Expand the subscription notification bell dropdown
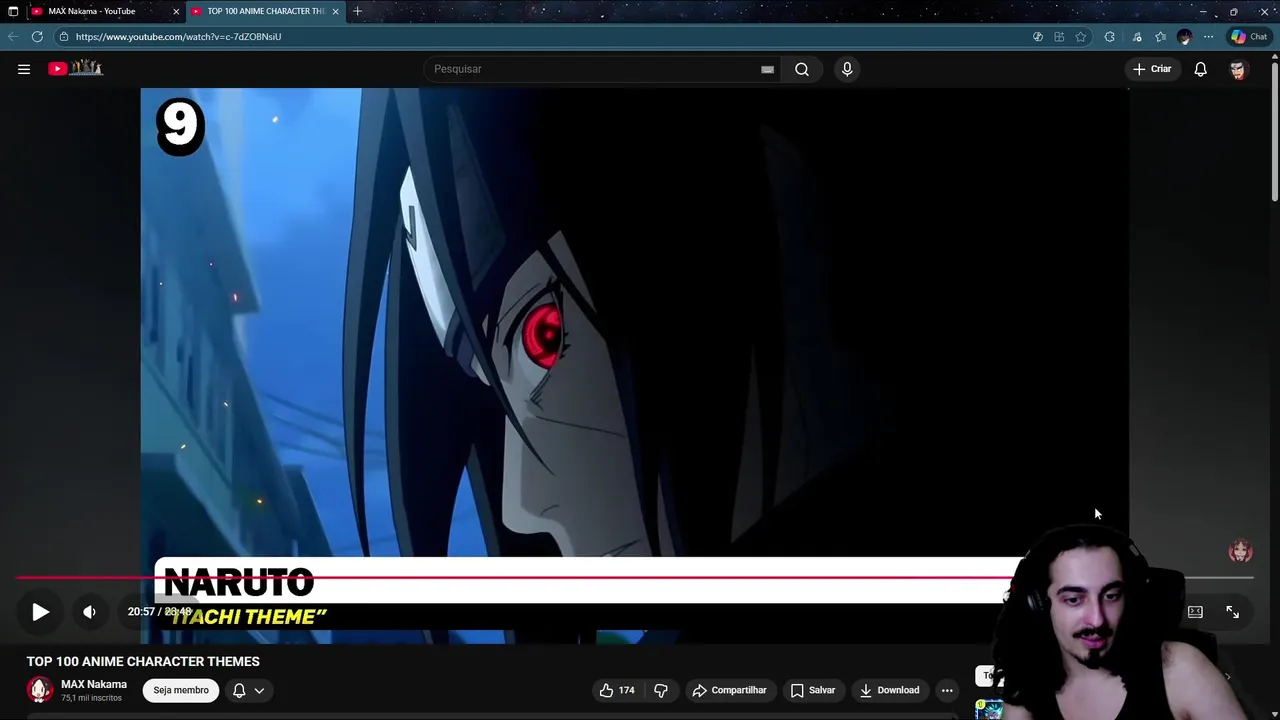Screen dimensions: 1280x720 [248, 690]
